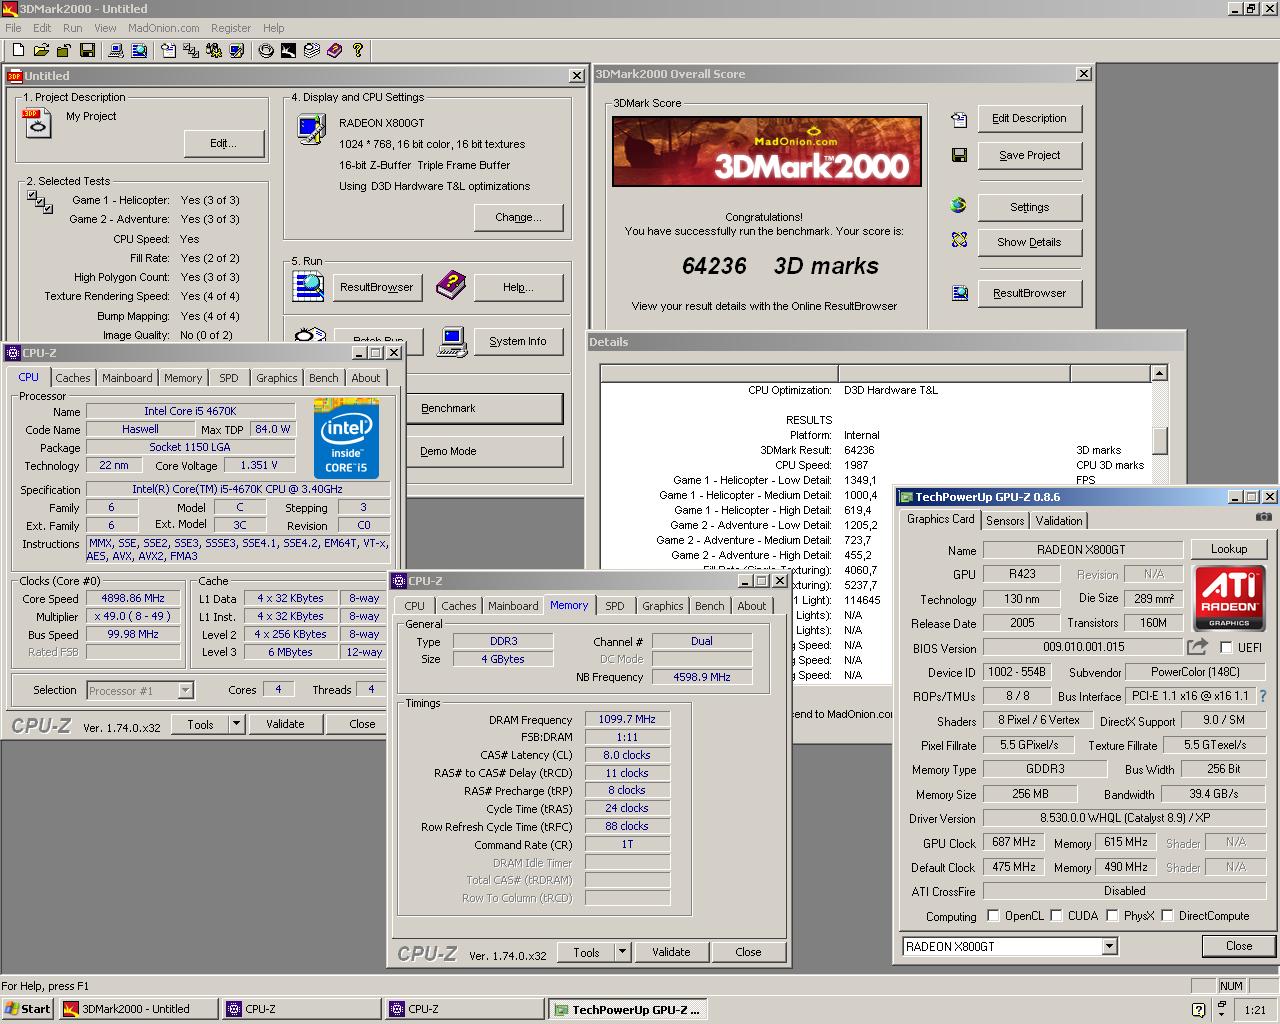
Task: Click the purple help book icon in Run section
Action: 450,286
